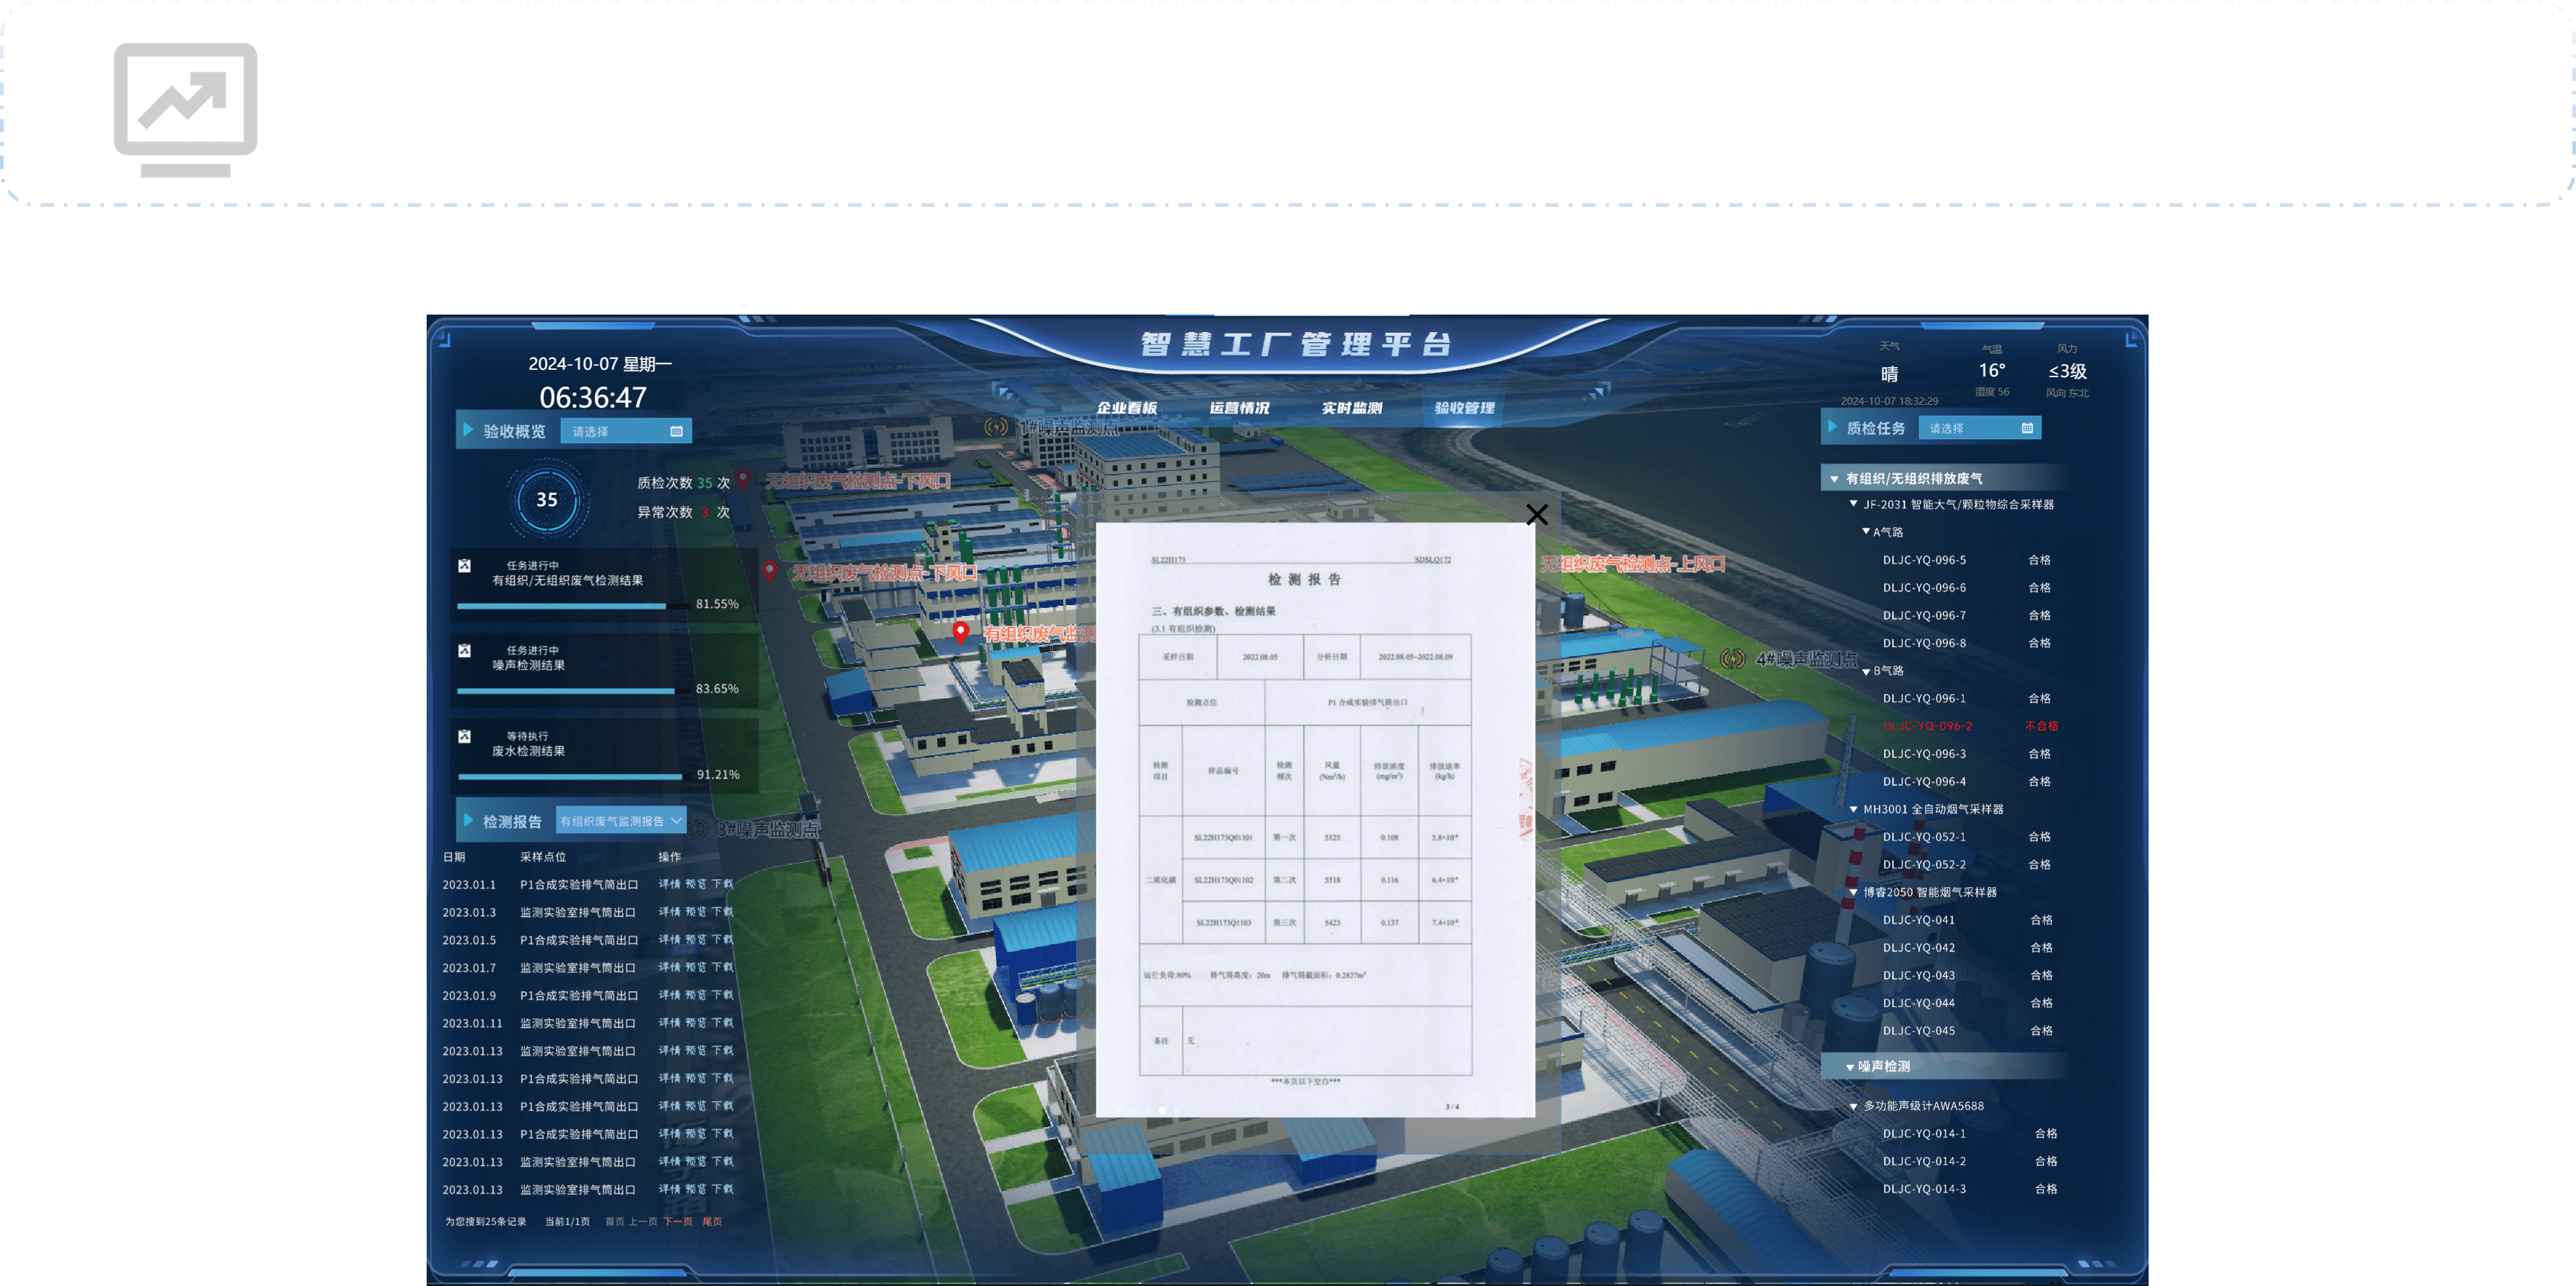The image size is (2576, 1286).
Task: Click the monitor chart icon at top
Action: click(x=185, y=109)
